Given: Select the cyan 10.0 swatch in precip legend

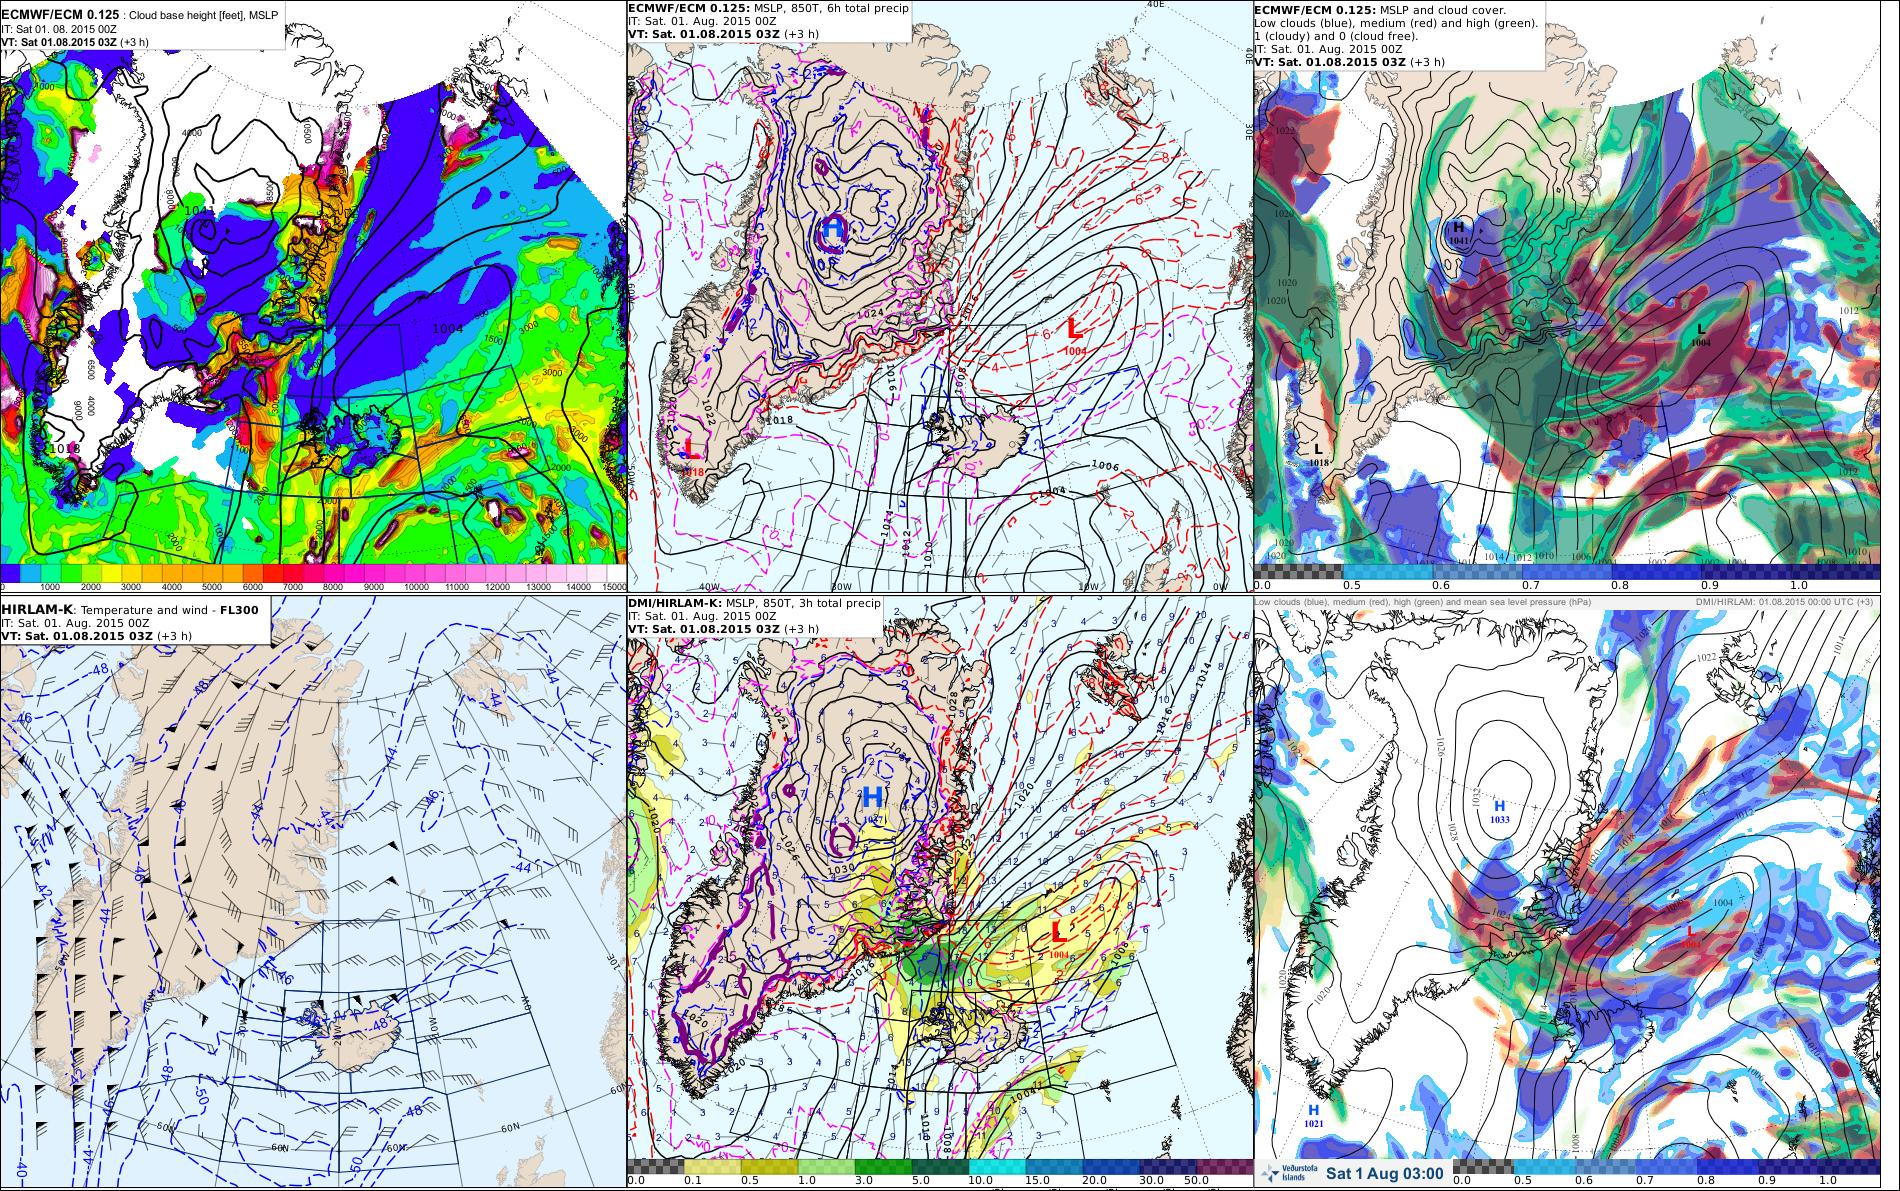Looking at the screenshot, I should [998, 1166].
